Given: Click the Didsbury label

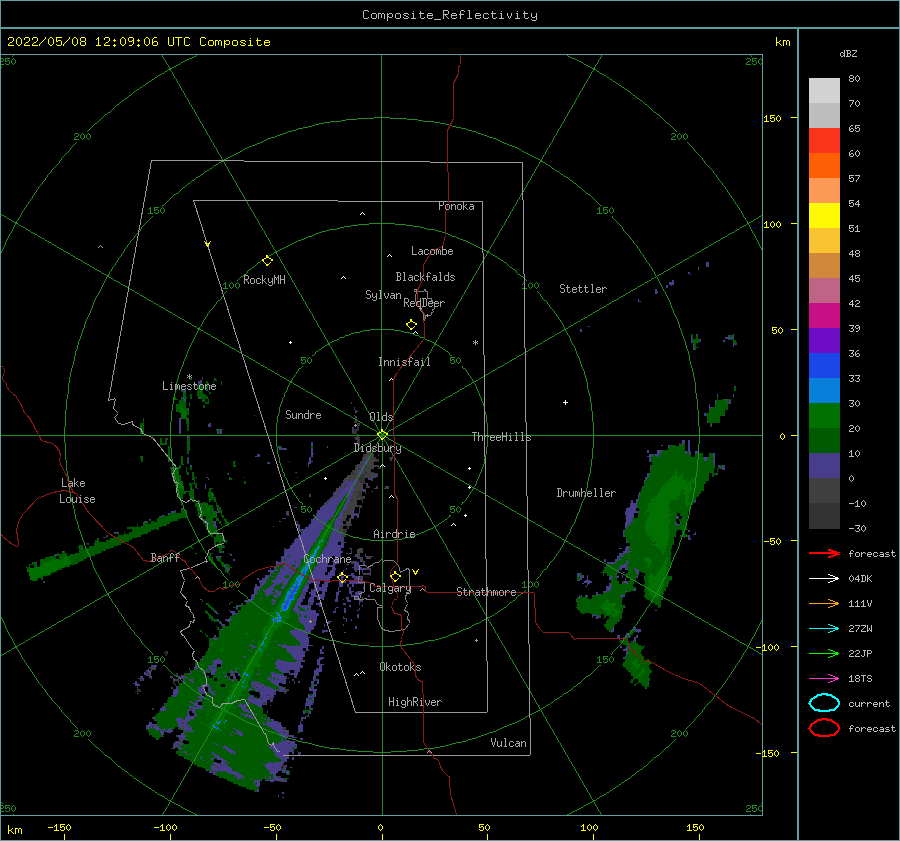Looking at the screenshot, I should [x=378, y=448].
